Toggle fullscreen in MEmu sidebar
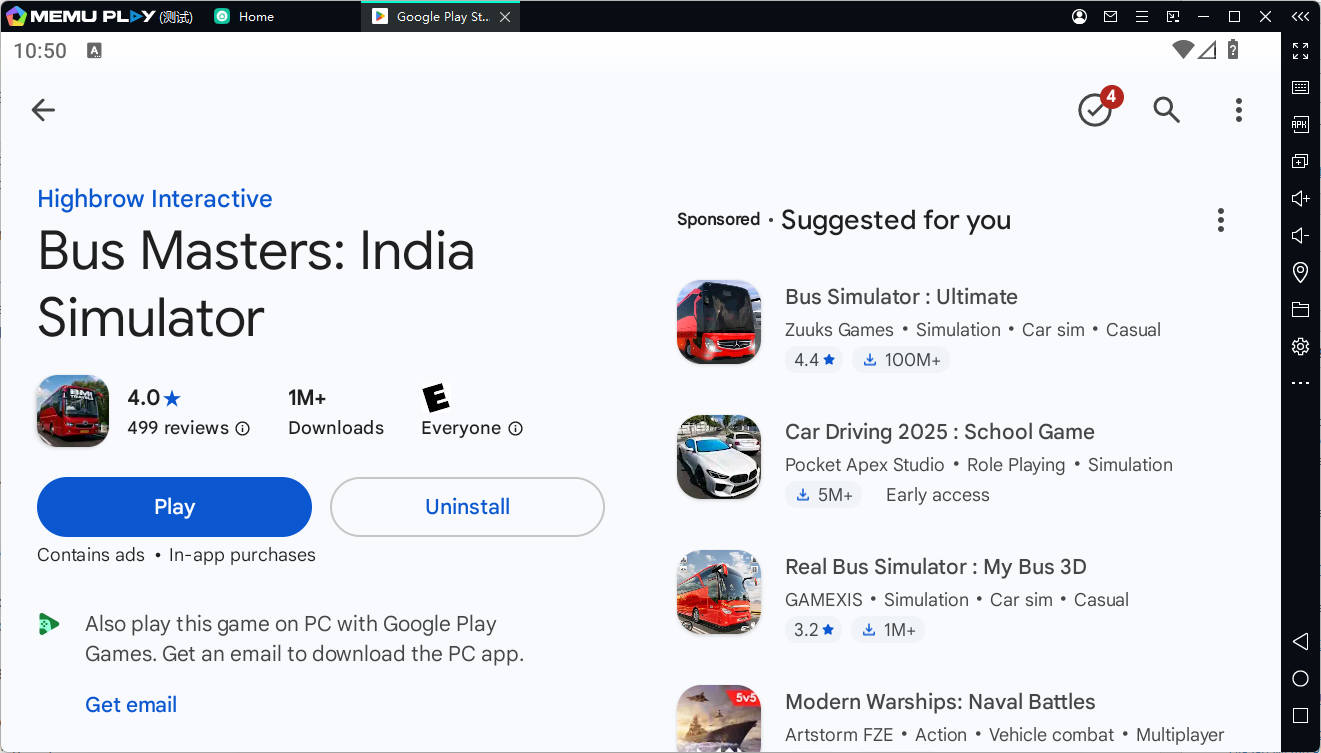Screen dimensions: 1321x753 click(1300, 51)
